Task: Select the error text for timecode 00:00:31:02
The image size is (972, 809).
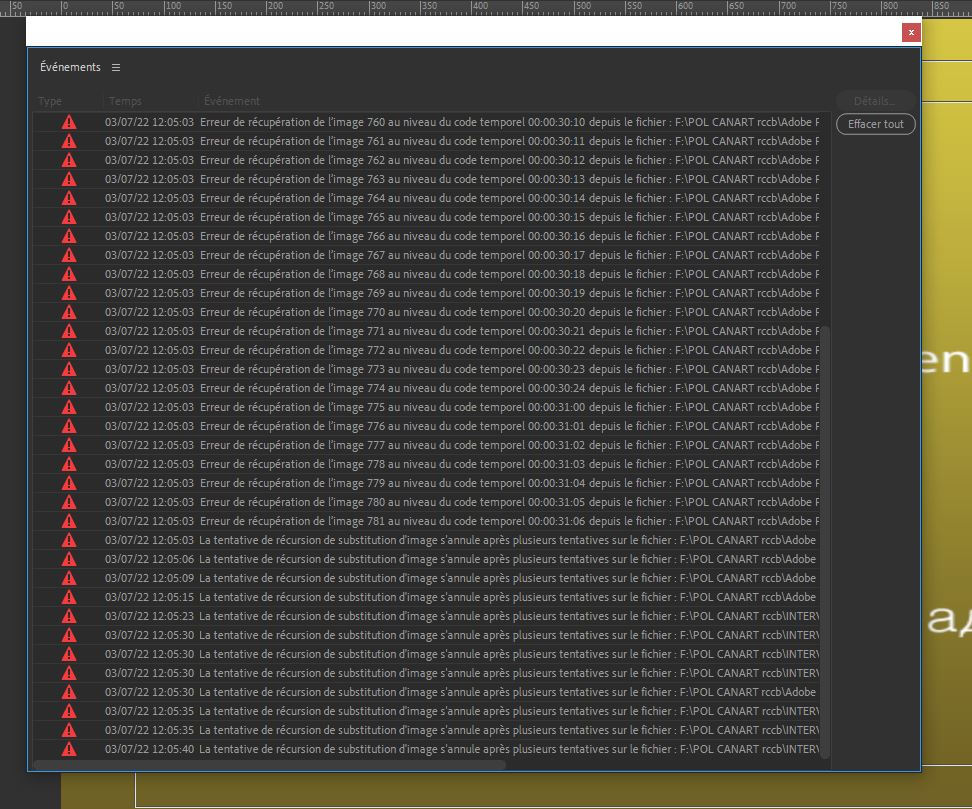Action: (x=510, y=445)
